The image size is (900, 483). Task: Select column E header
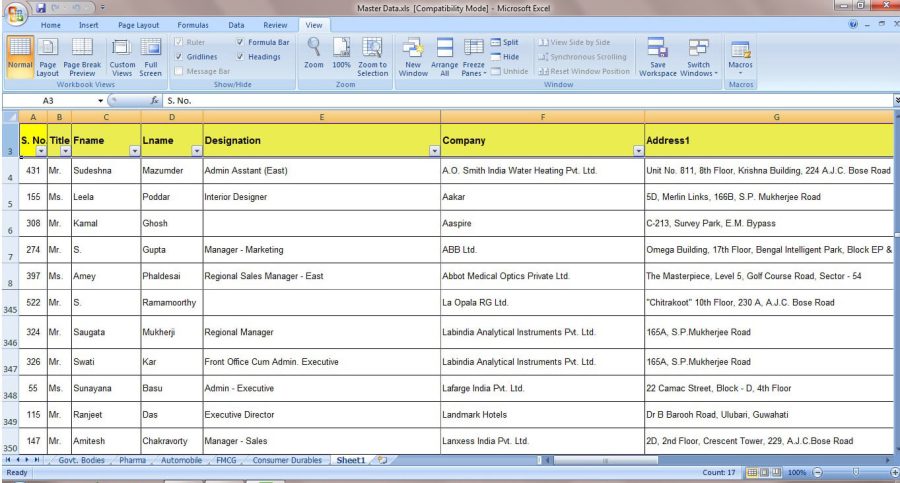[x=321, y=117]
